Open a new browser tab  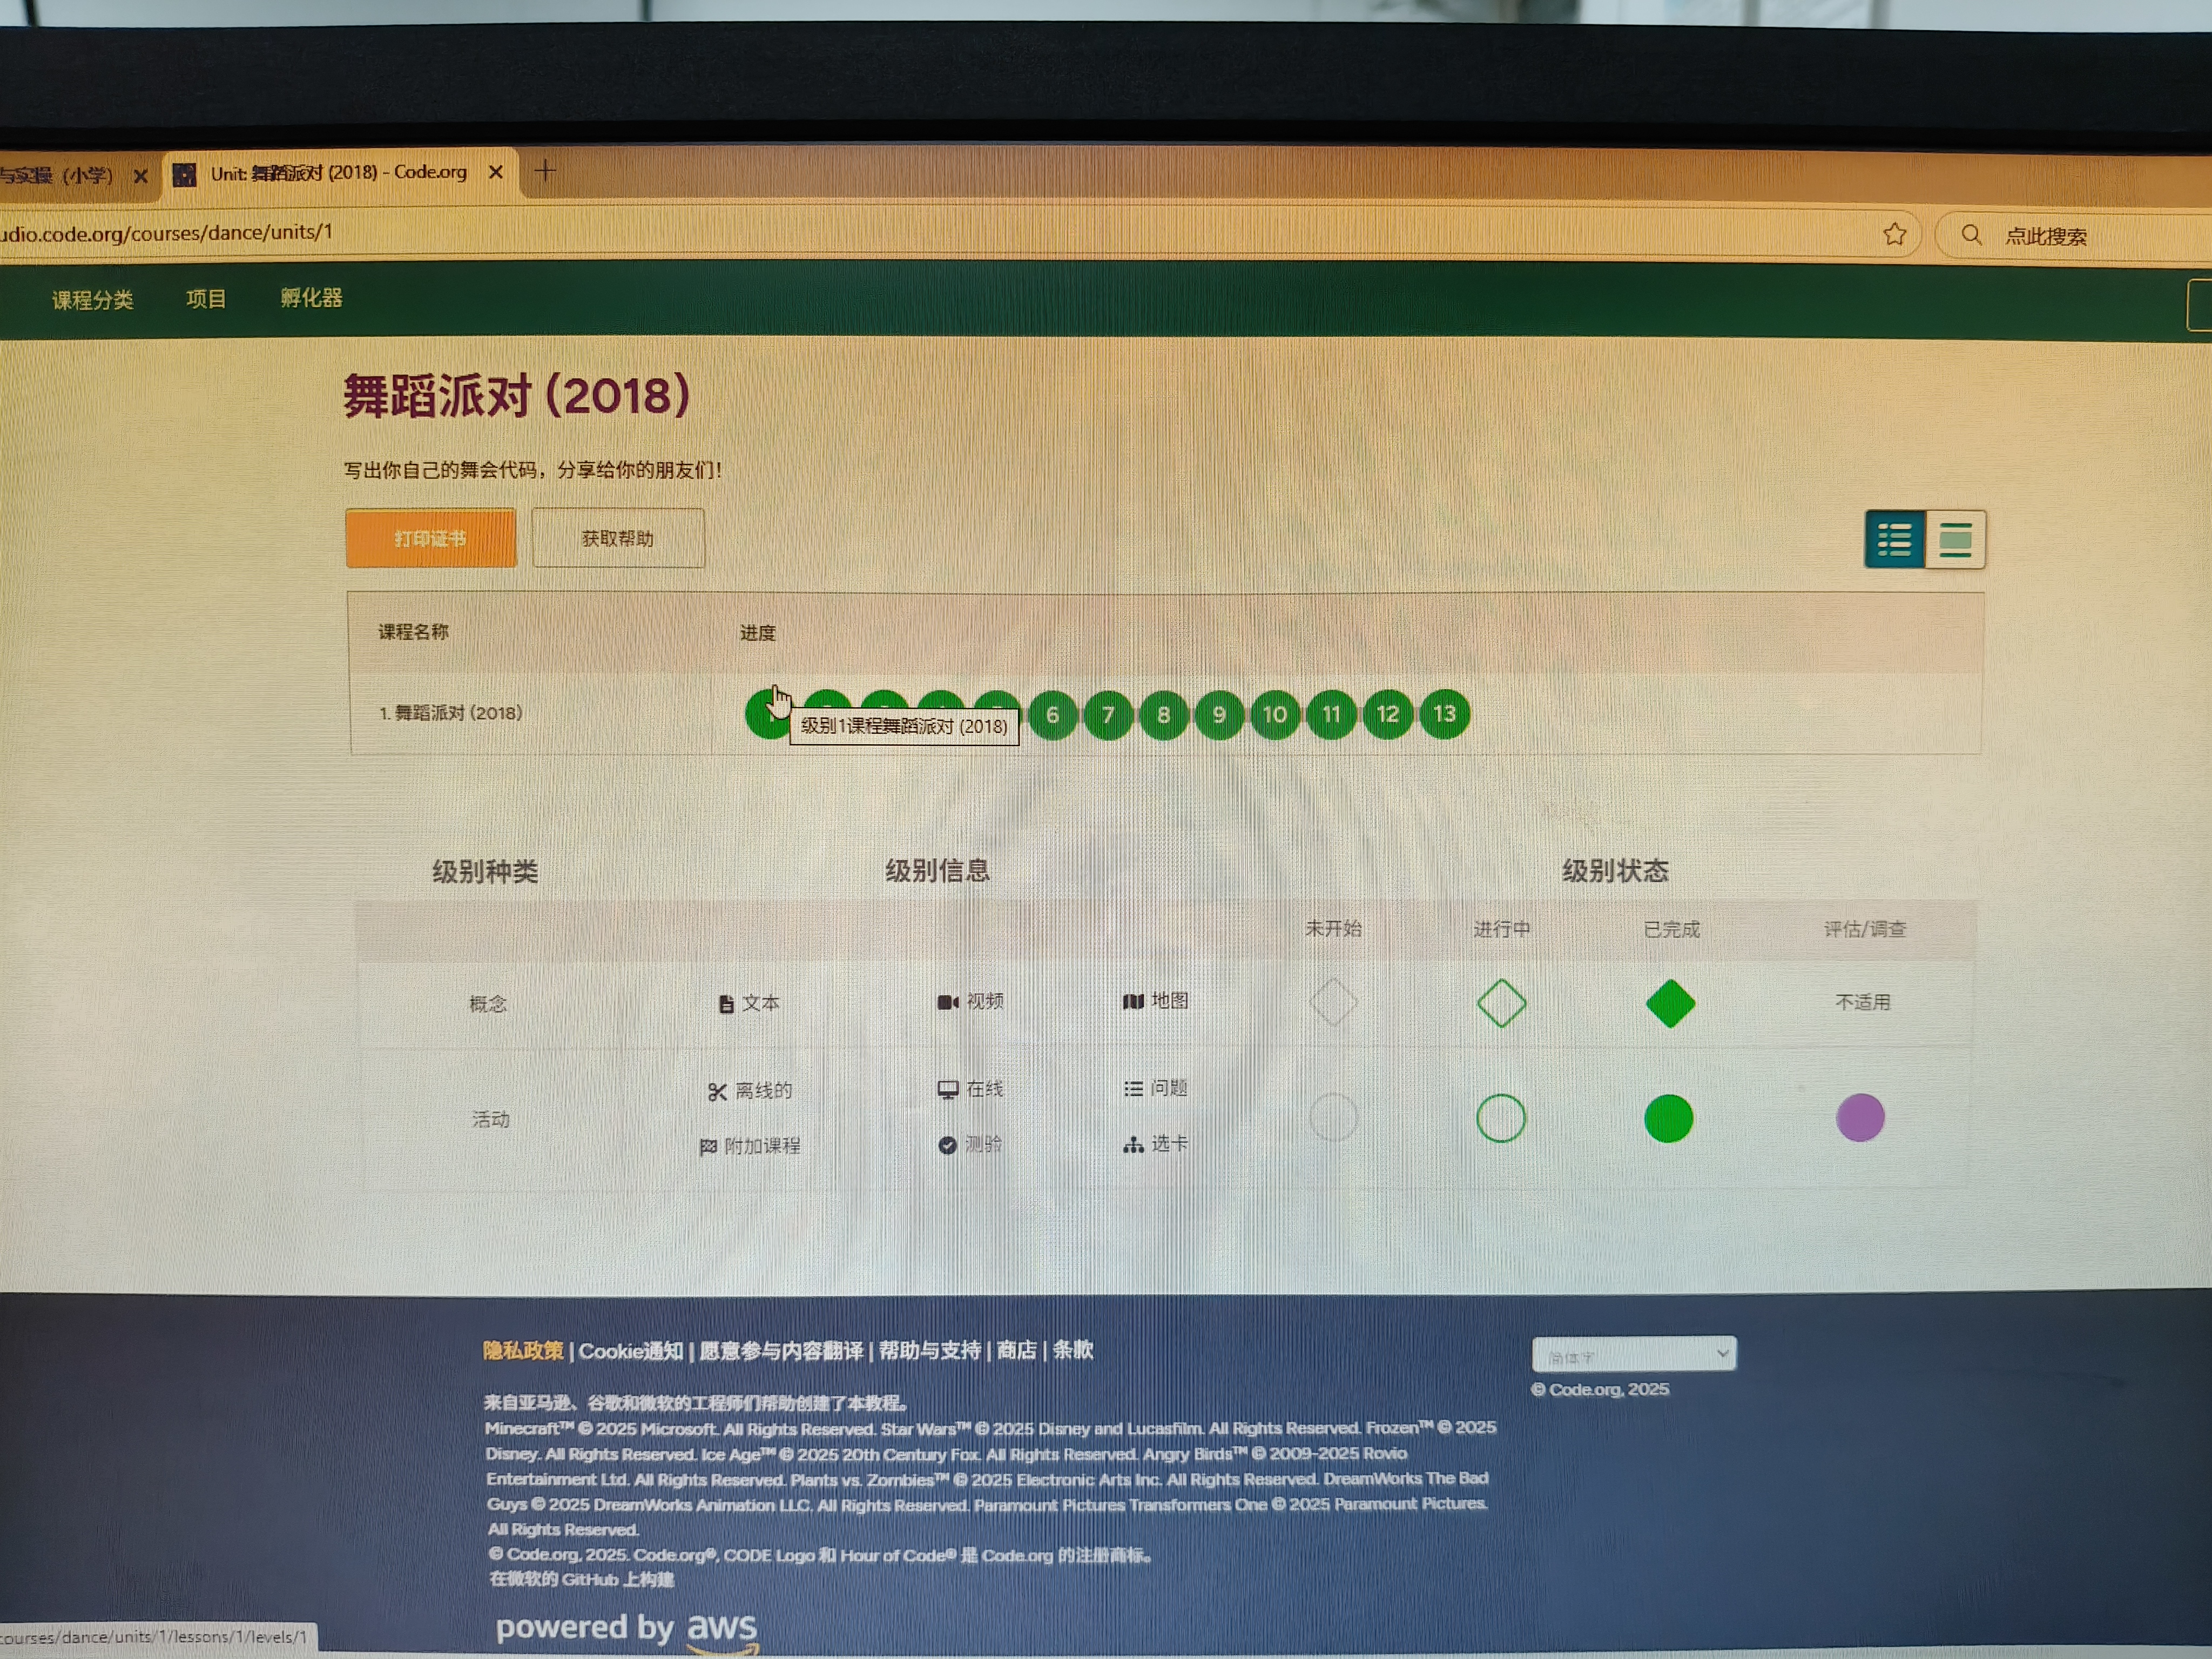(x=545, y=171)
